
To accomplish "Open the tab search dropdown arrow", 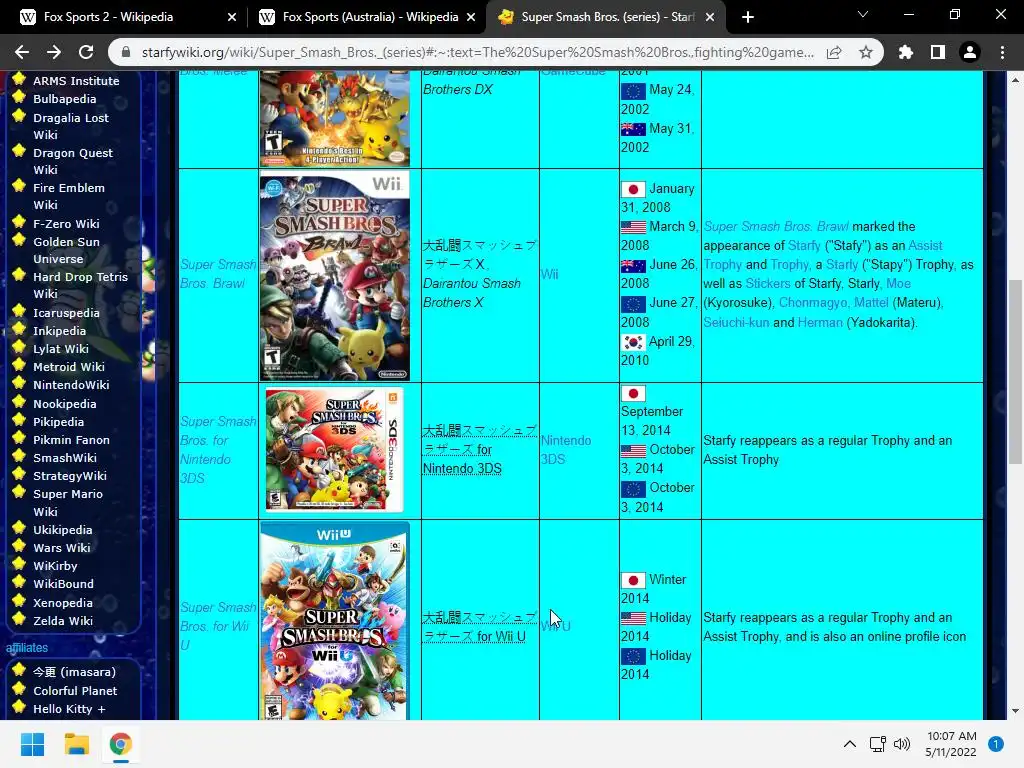I will (863, 14).
